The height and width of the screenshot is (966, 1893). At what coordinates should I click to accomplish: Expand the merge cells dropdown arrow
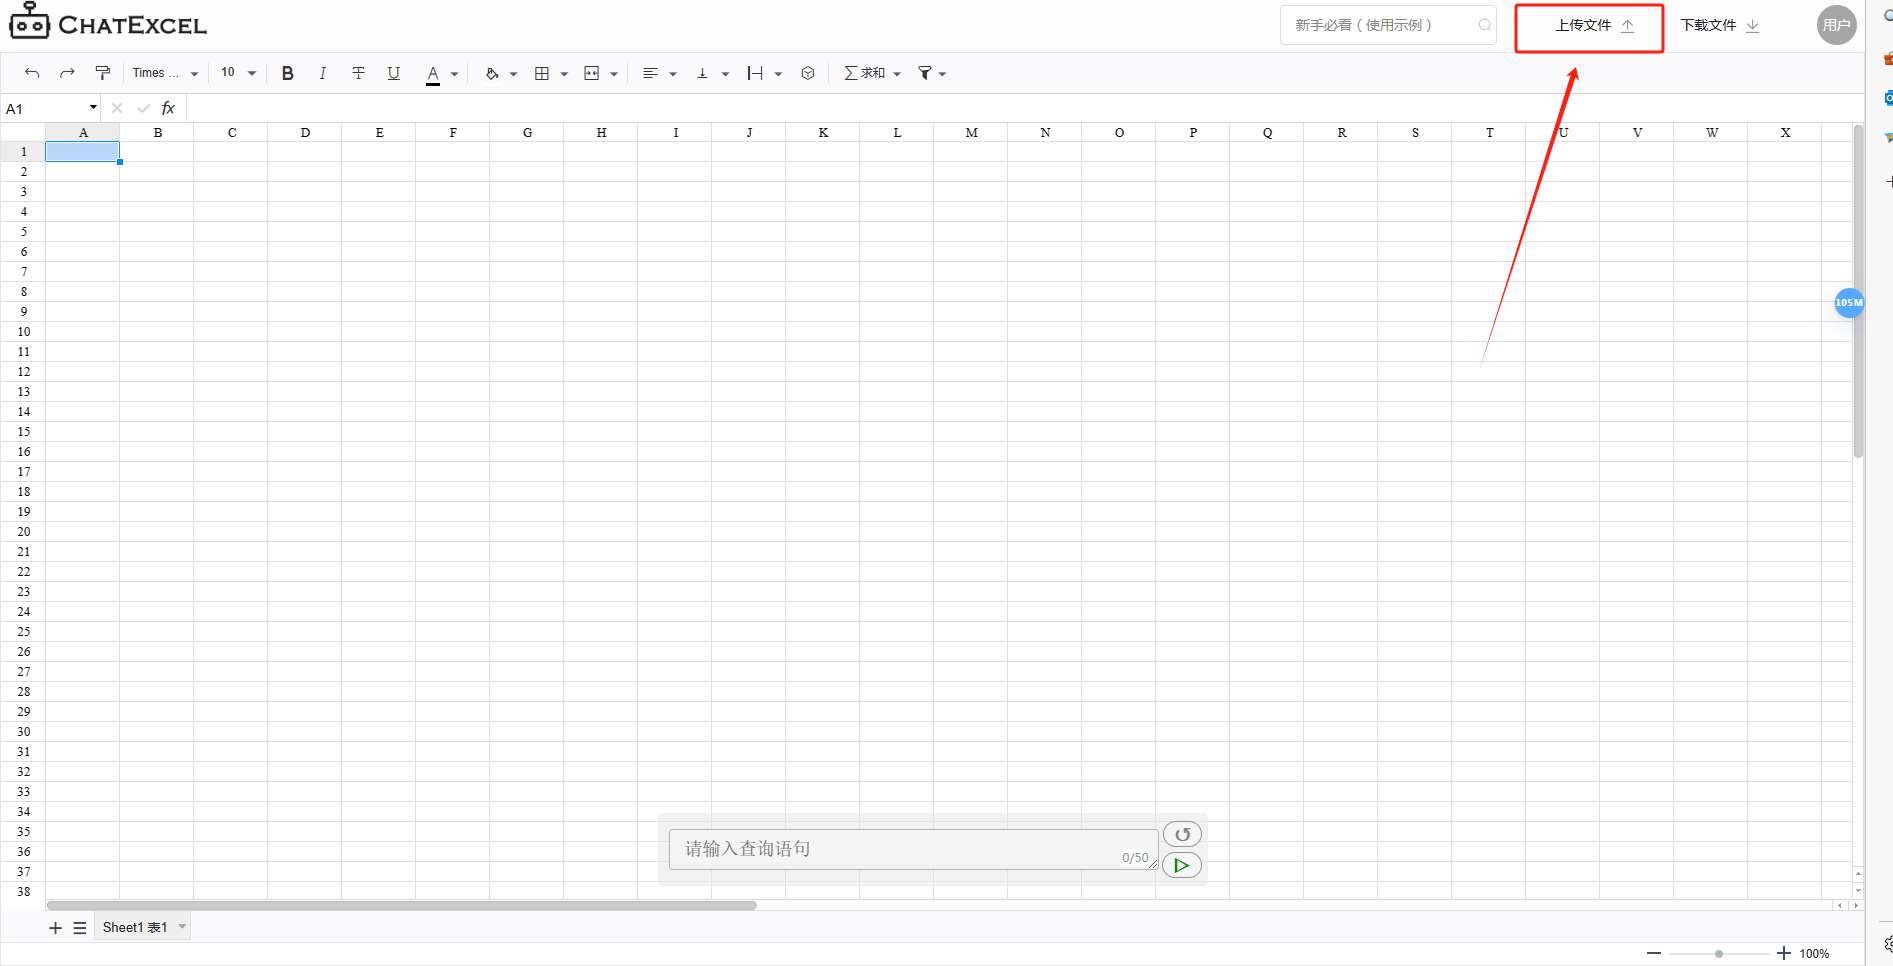pyautogui.click(x=613, y=74)
